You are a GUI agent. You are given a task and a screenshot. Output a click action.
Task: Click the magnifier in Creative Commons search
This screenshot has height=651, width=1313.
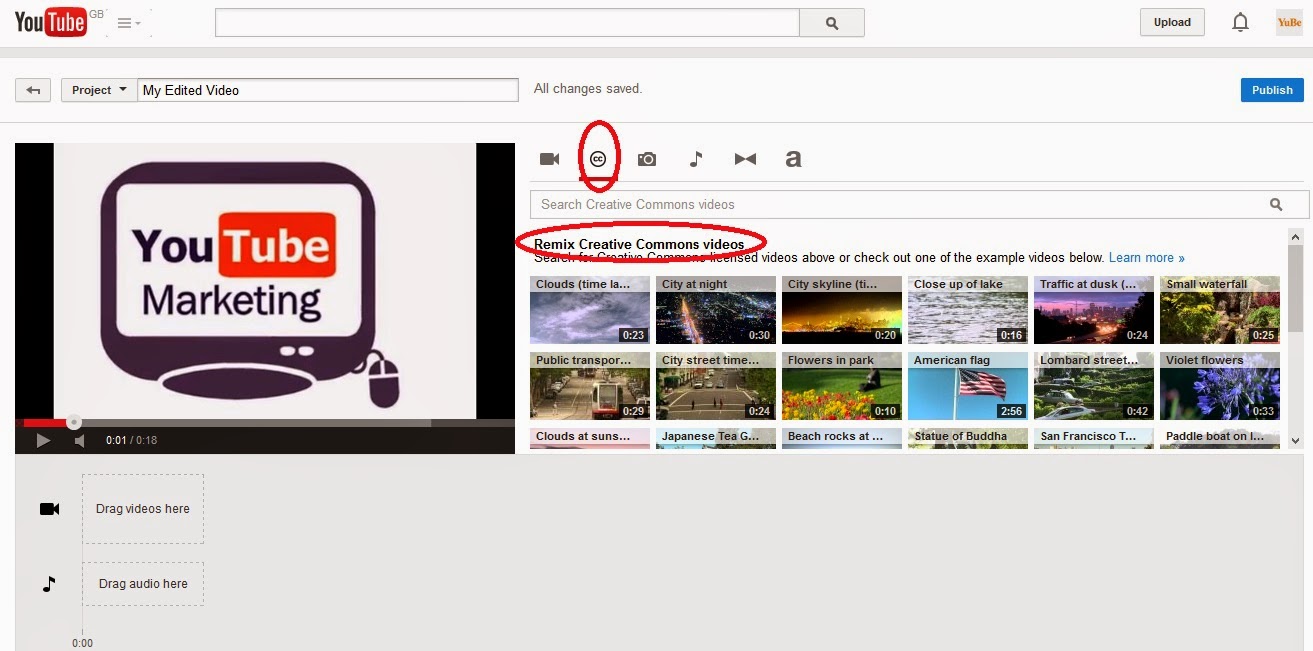point(1276,204)
